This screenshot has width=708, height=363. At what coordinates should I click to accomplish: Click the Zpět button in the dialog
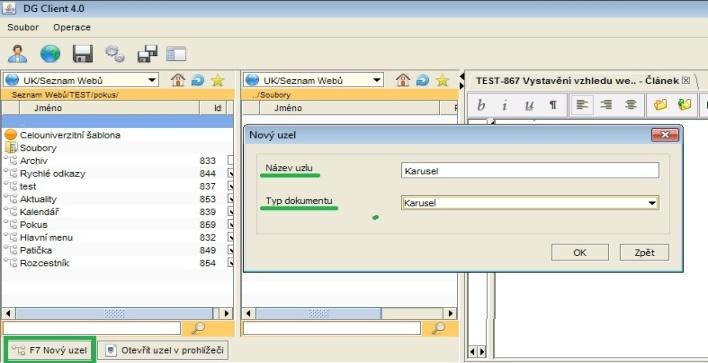tap(644, 253)
